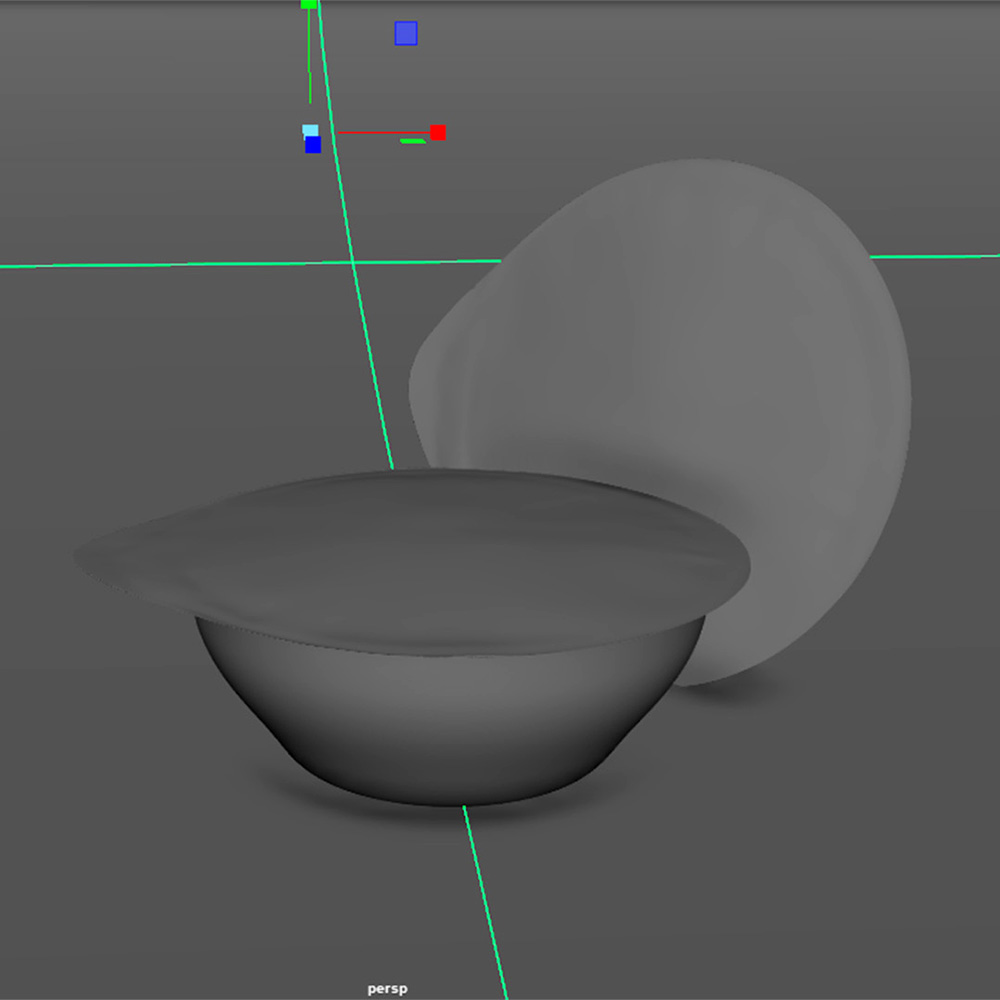
Task: Click the small green plane handle near red handle
Action: click(413, 141)
